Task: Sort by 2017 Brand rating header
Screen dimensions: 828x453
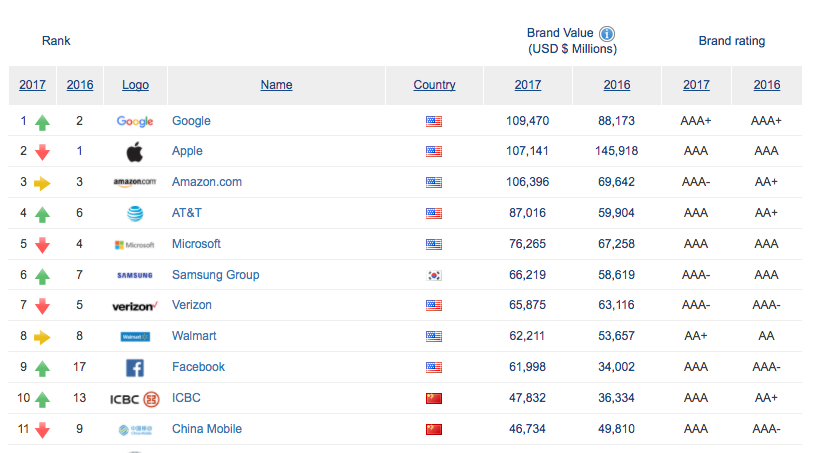Action: 696,85
